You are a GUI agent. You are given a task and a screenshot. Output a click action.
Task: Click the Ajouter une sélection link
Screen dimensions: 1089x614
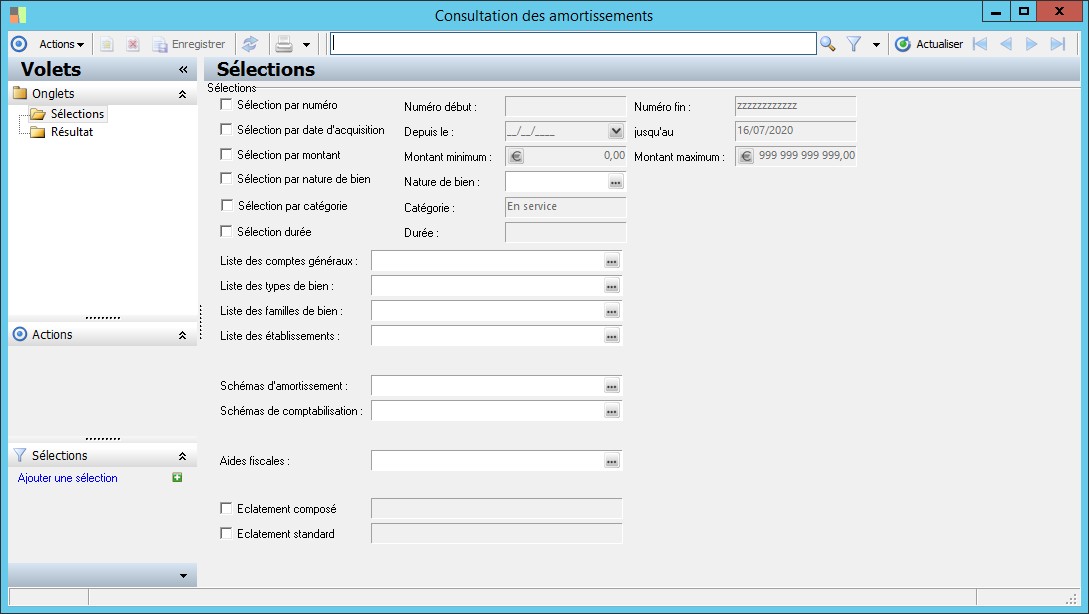[68, 478]
